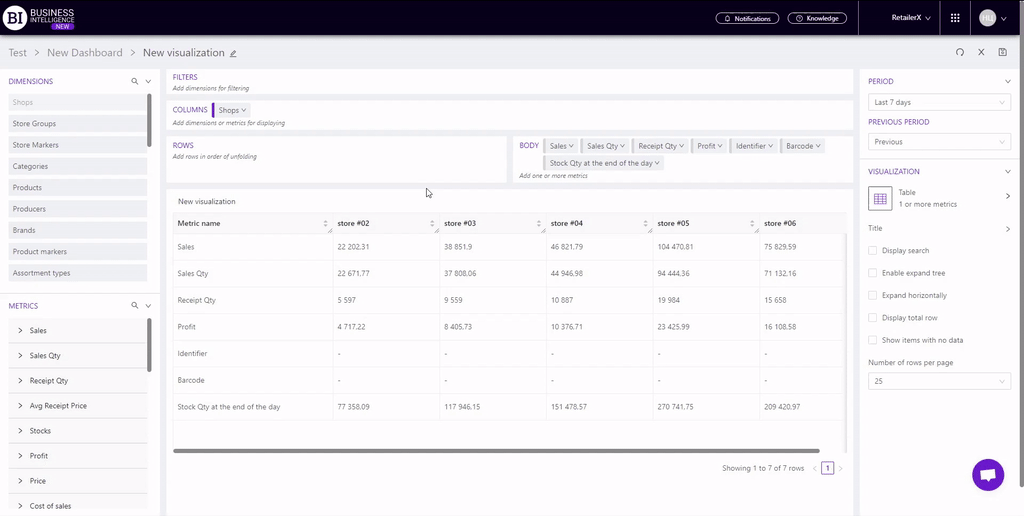The image size is (1024, 517).
Task: Open the Last 7 days period dropdown
Action: (x=939, y=102)
